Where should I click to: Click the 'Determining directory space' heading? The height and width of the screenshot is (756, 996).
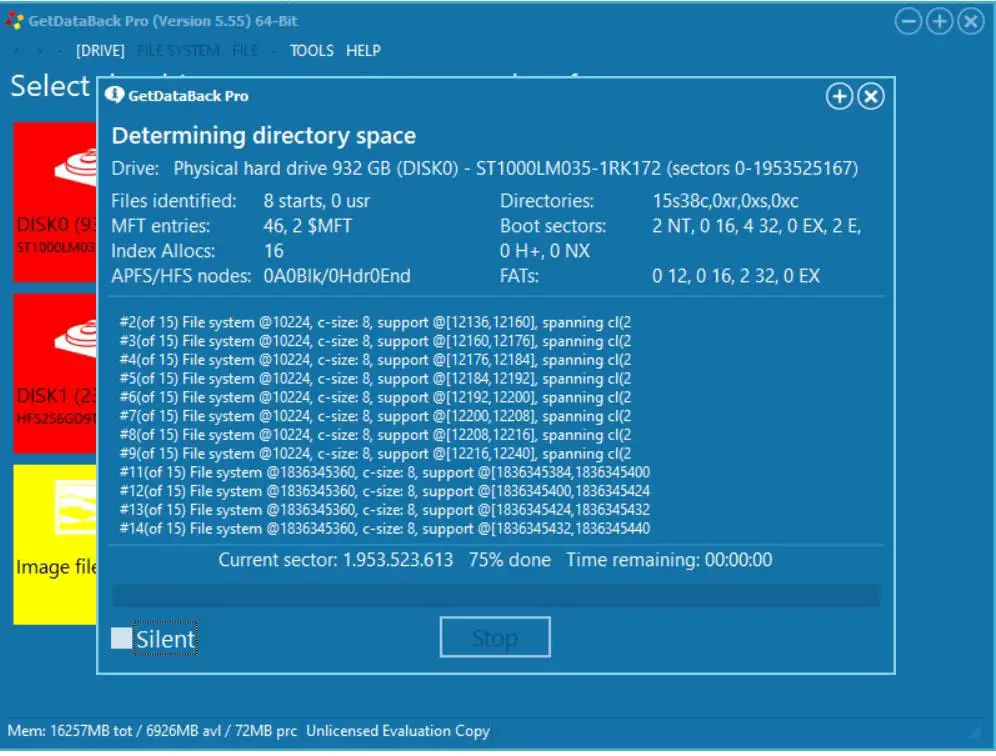264,136
